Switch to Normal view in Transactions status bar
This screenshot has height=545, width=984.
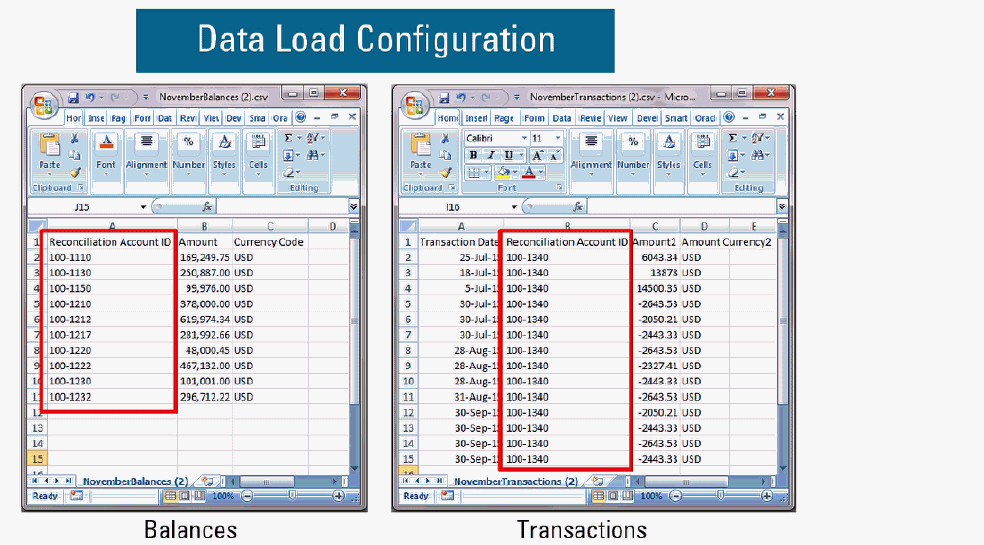(x=599, y=496)
